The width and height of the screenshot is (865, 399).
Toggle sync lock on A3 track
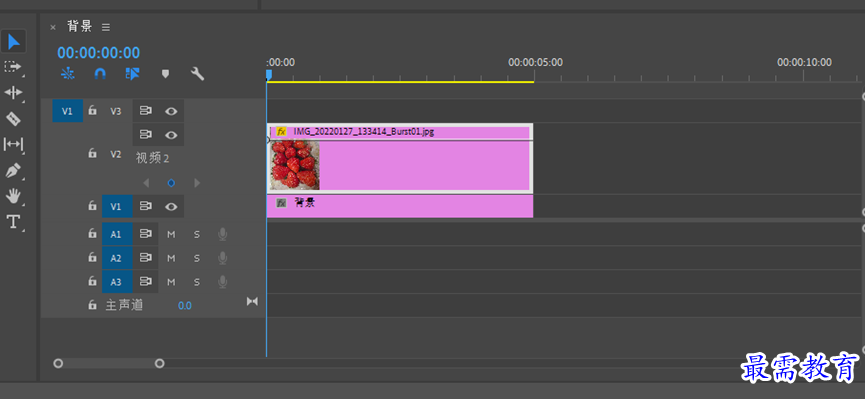tap(146, 282)
